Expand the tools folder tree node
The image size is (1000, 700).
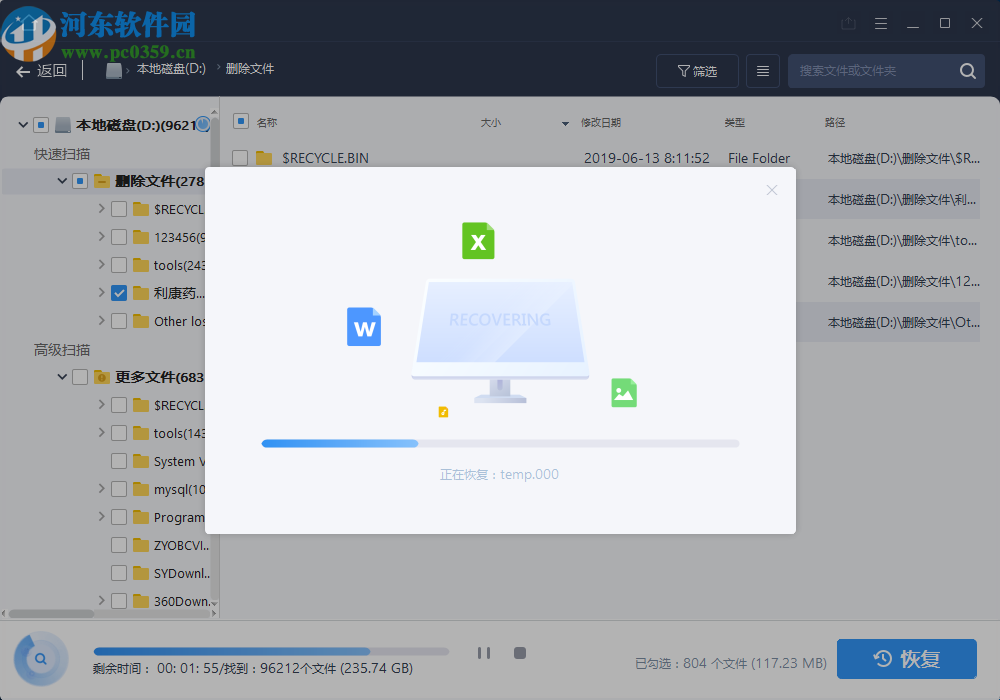point(100,264)
